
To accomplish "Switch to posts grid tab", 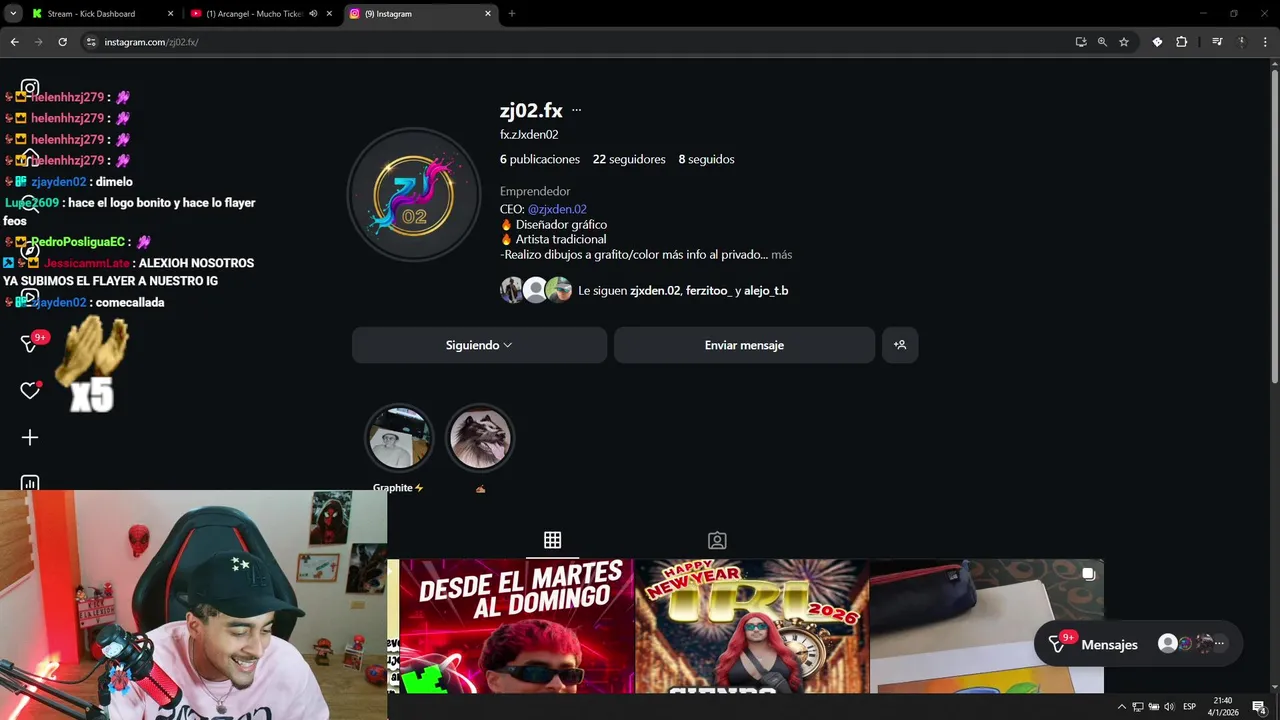I will tap(552, 540).
